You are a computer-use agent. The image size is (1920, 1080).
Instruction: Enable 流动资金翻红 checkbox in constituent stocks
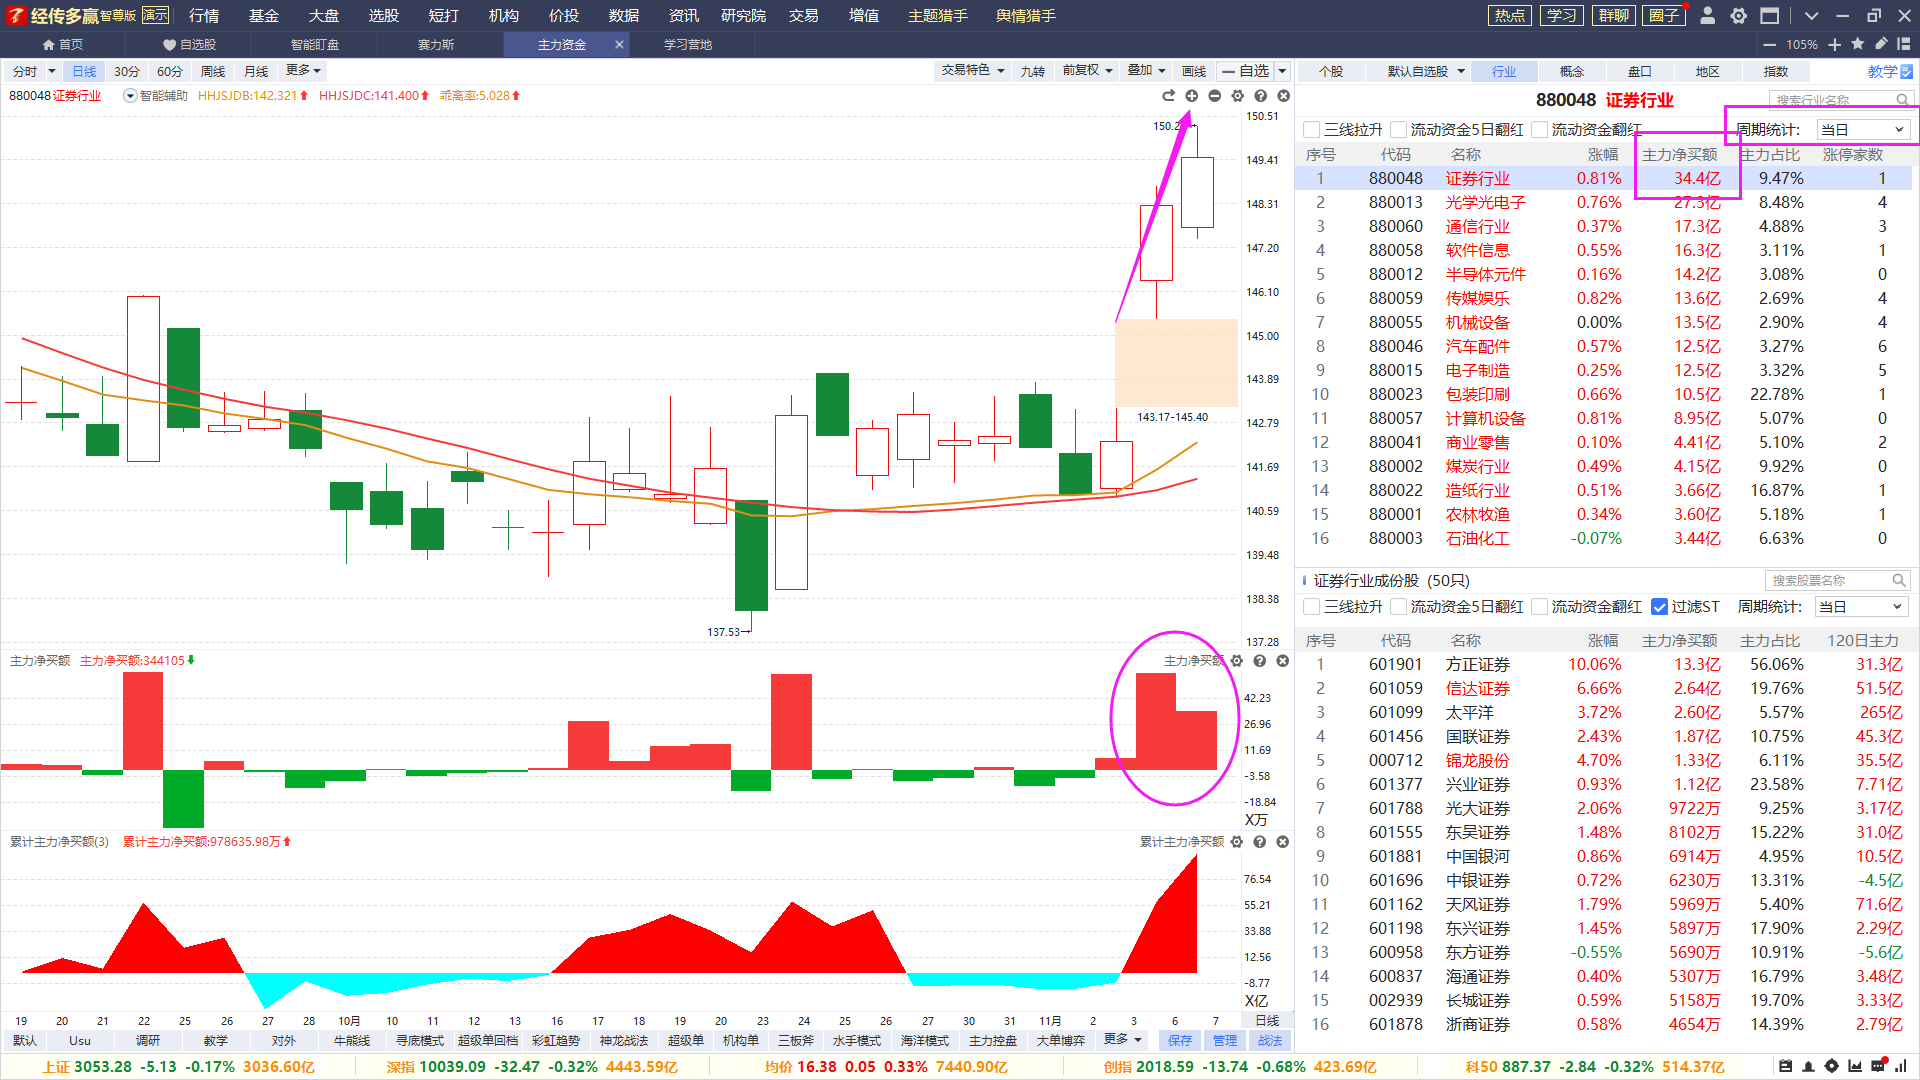1540,607
